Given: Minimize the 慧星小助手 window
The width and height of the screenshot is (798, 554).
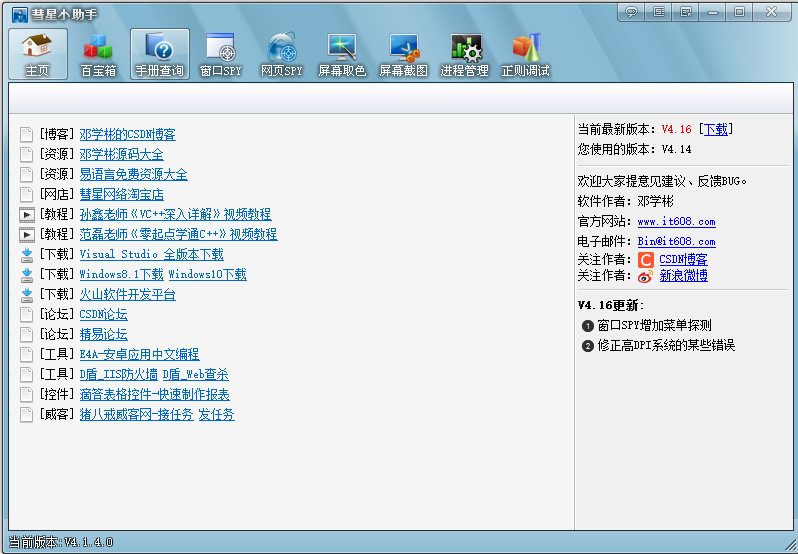Looking at the screenshot, I should coord(712,12).
